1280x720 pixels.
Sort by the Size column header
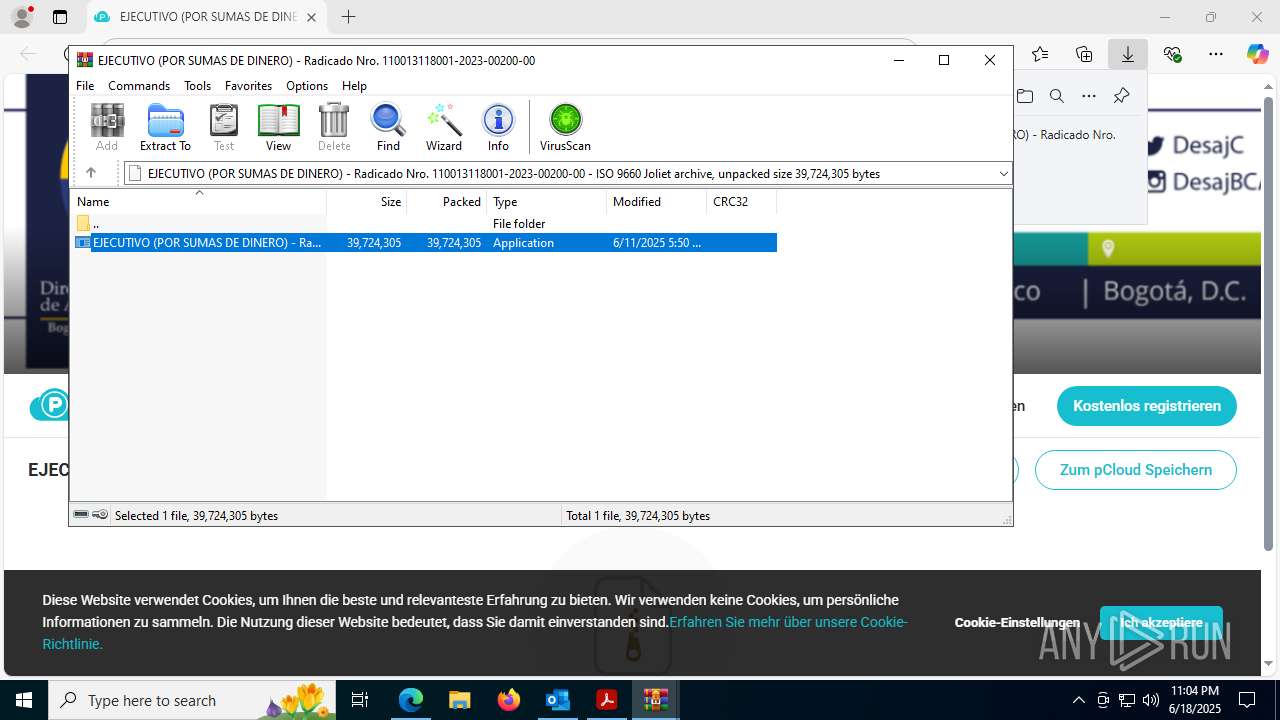(367, 202)
